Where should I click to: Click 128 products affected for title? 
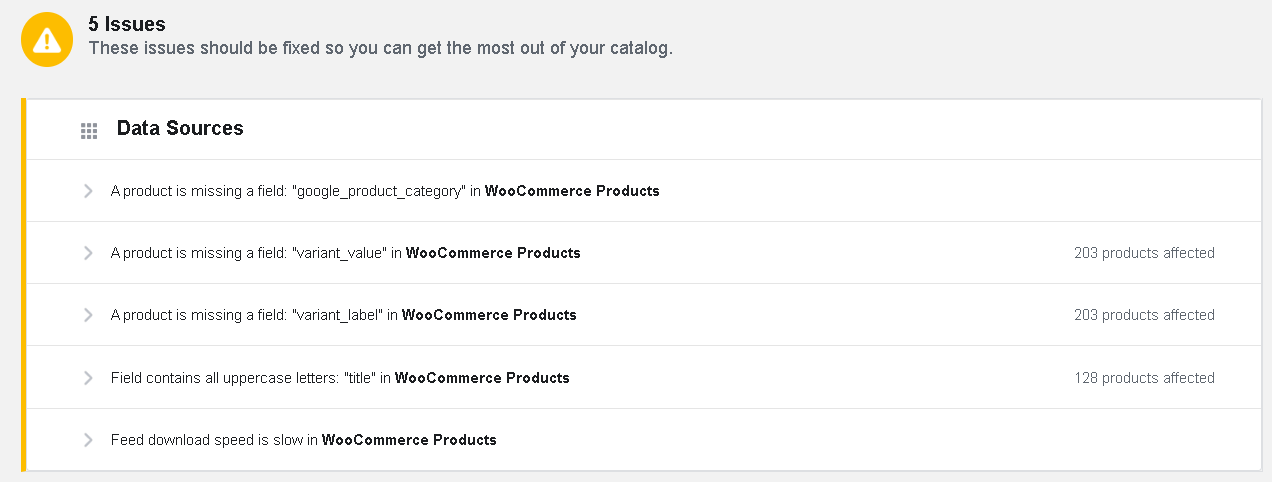[1144, 378]
